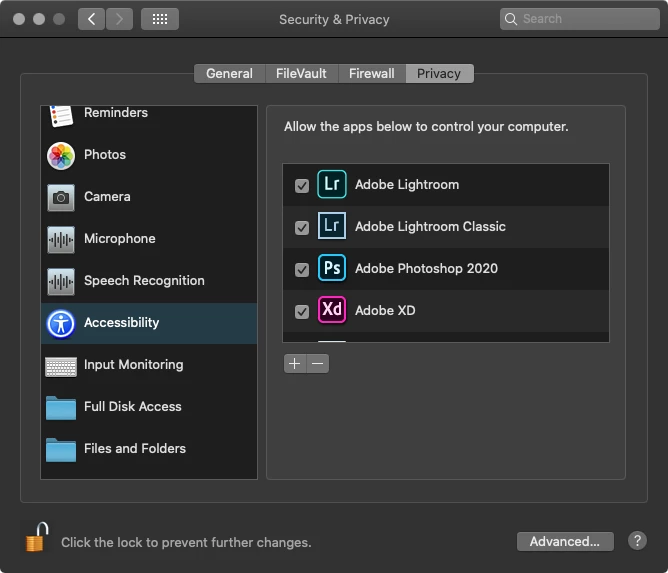This screenshot has width=668, height=573.
Task: Choose the Camera label
Action: point(107,196)
